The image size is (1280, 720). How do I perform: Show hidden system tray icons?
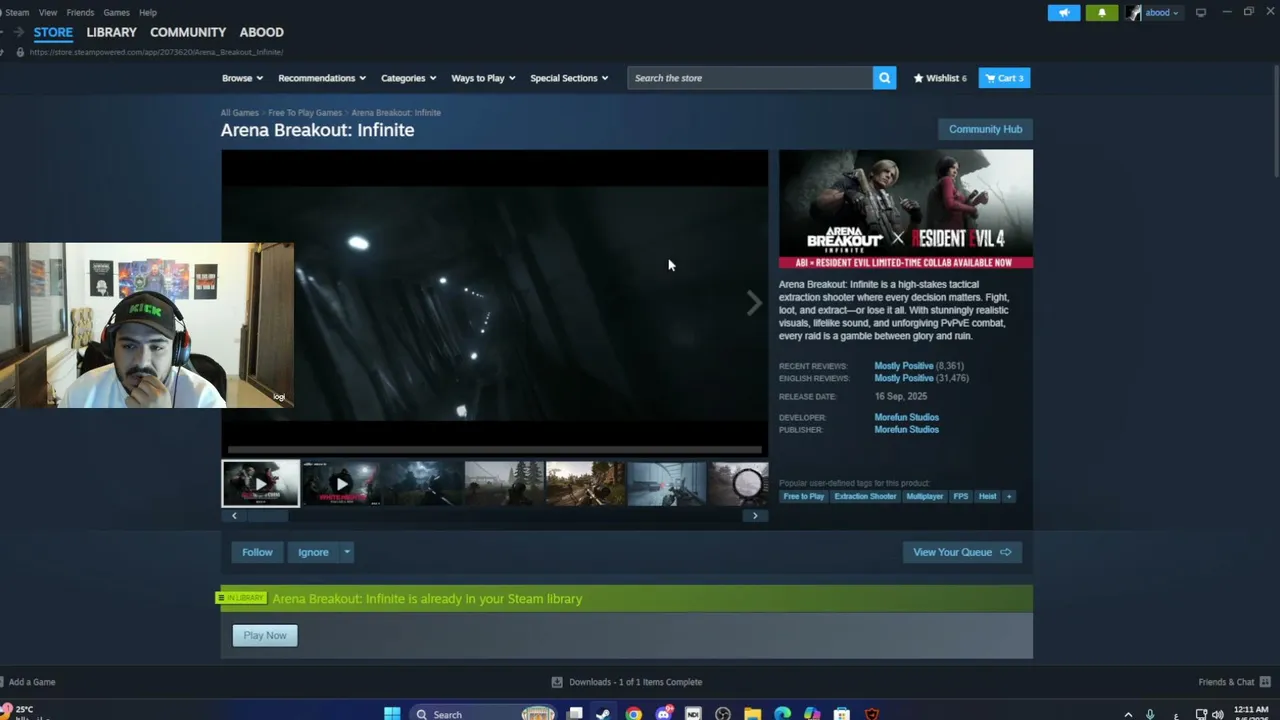[x=1128, y=714]
